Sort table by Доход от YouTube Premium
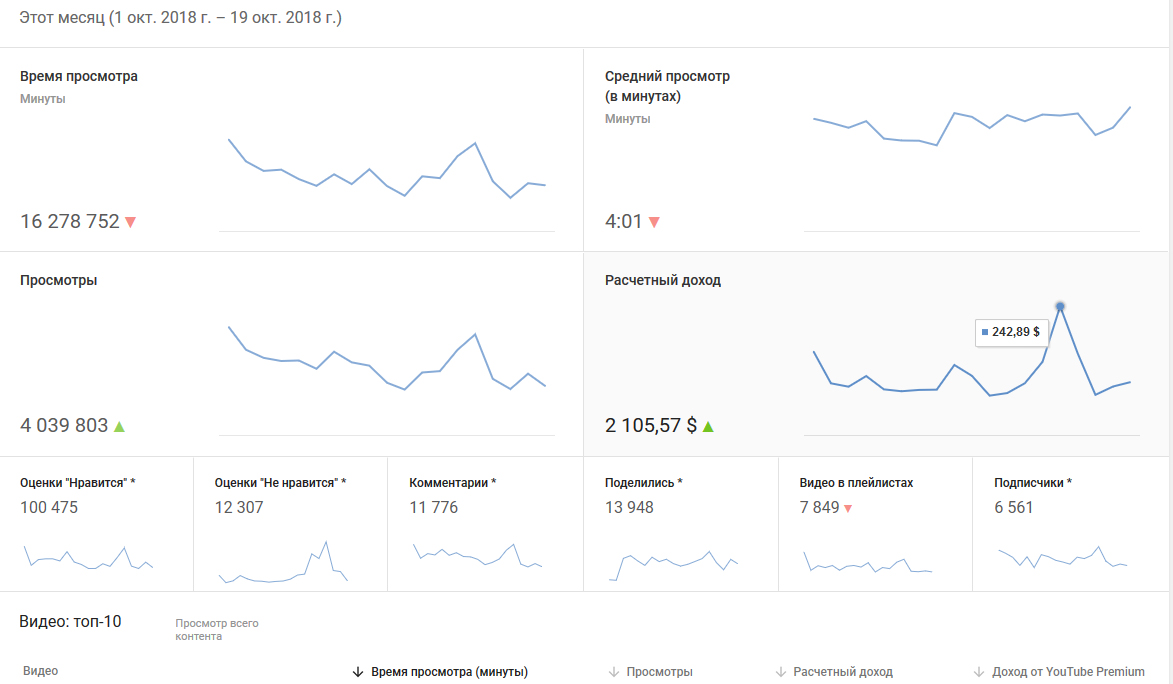1173x684 pixels. click(1067, 672)
